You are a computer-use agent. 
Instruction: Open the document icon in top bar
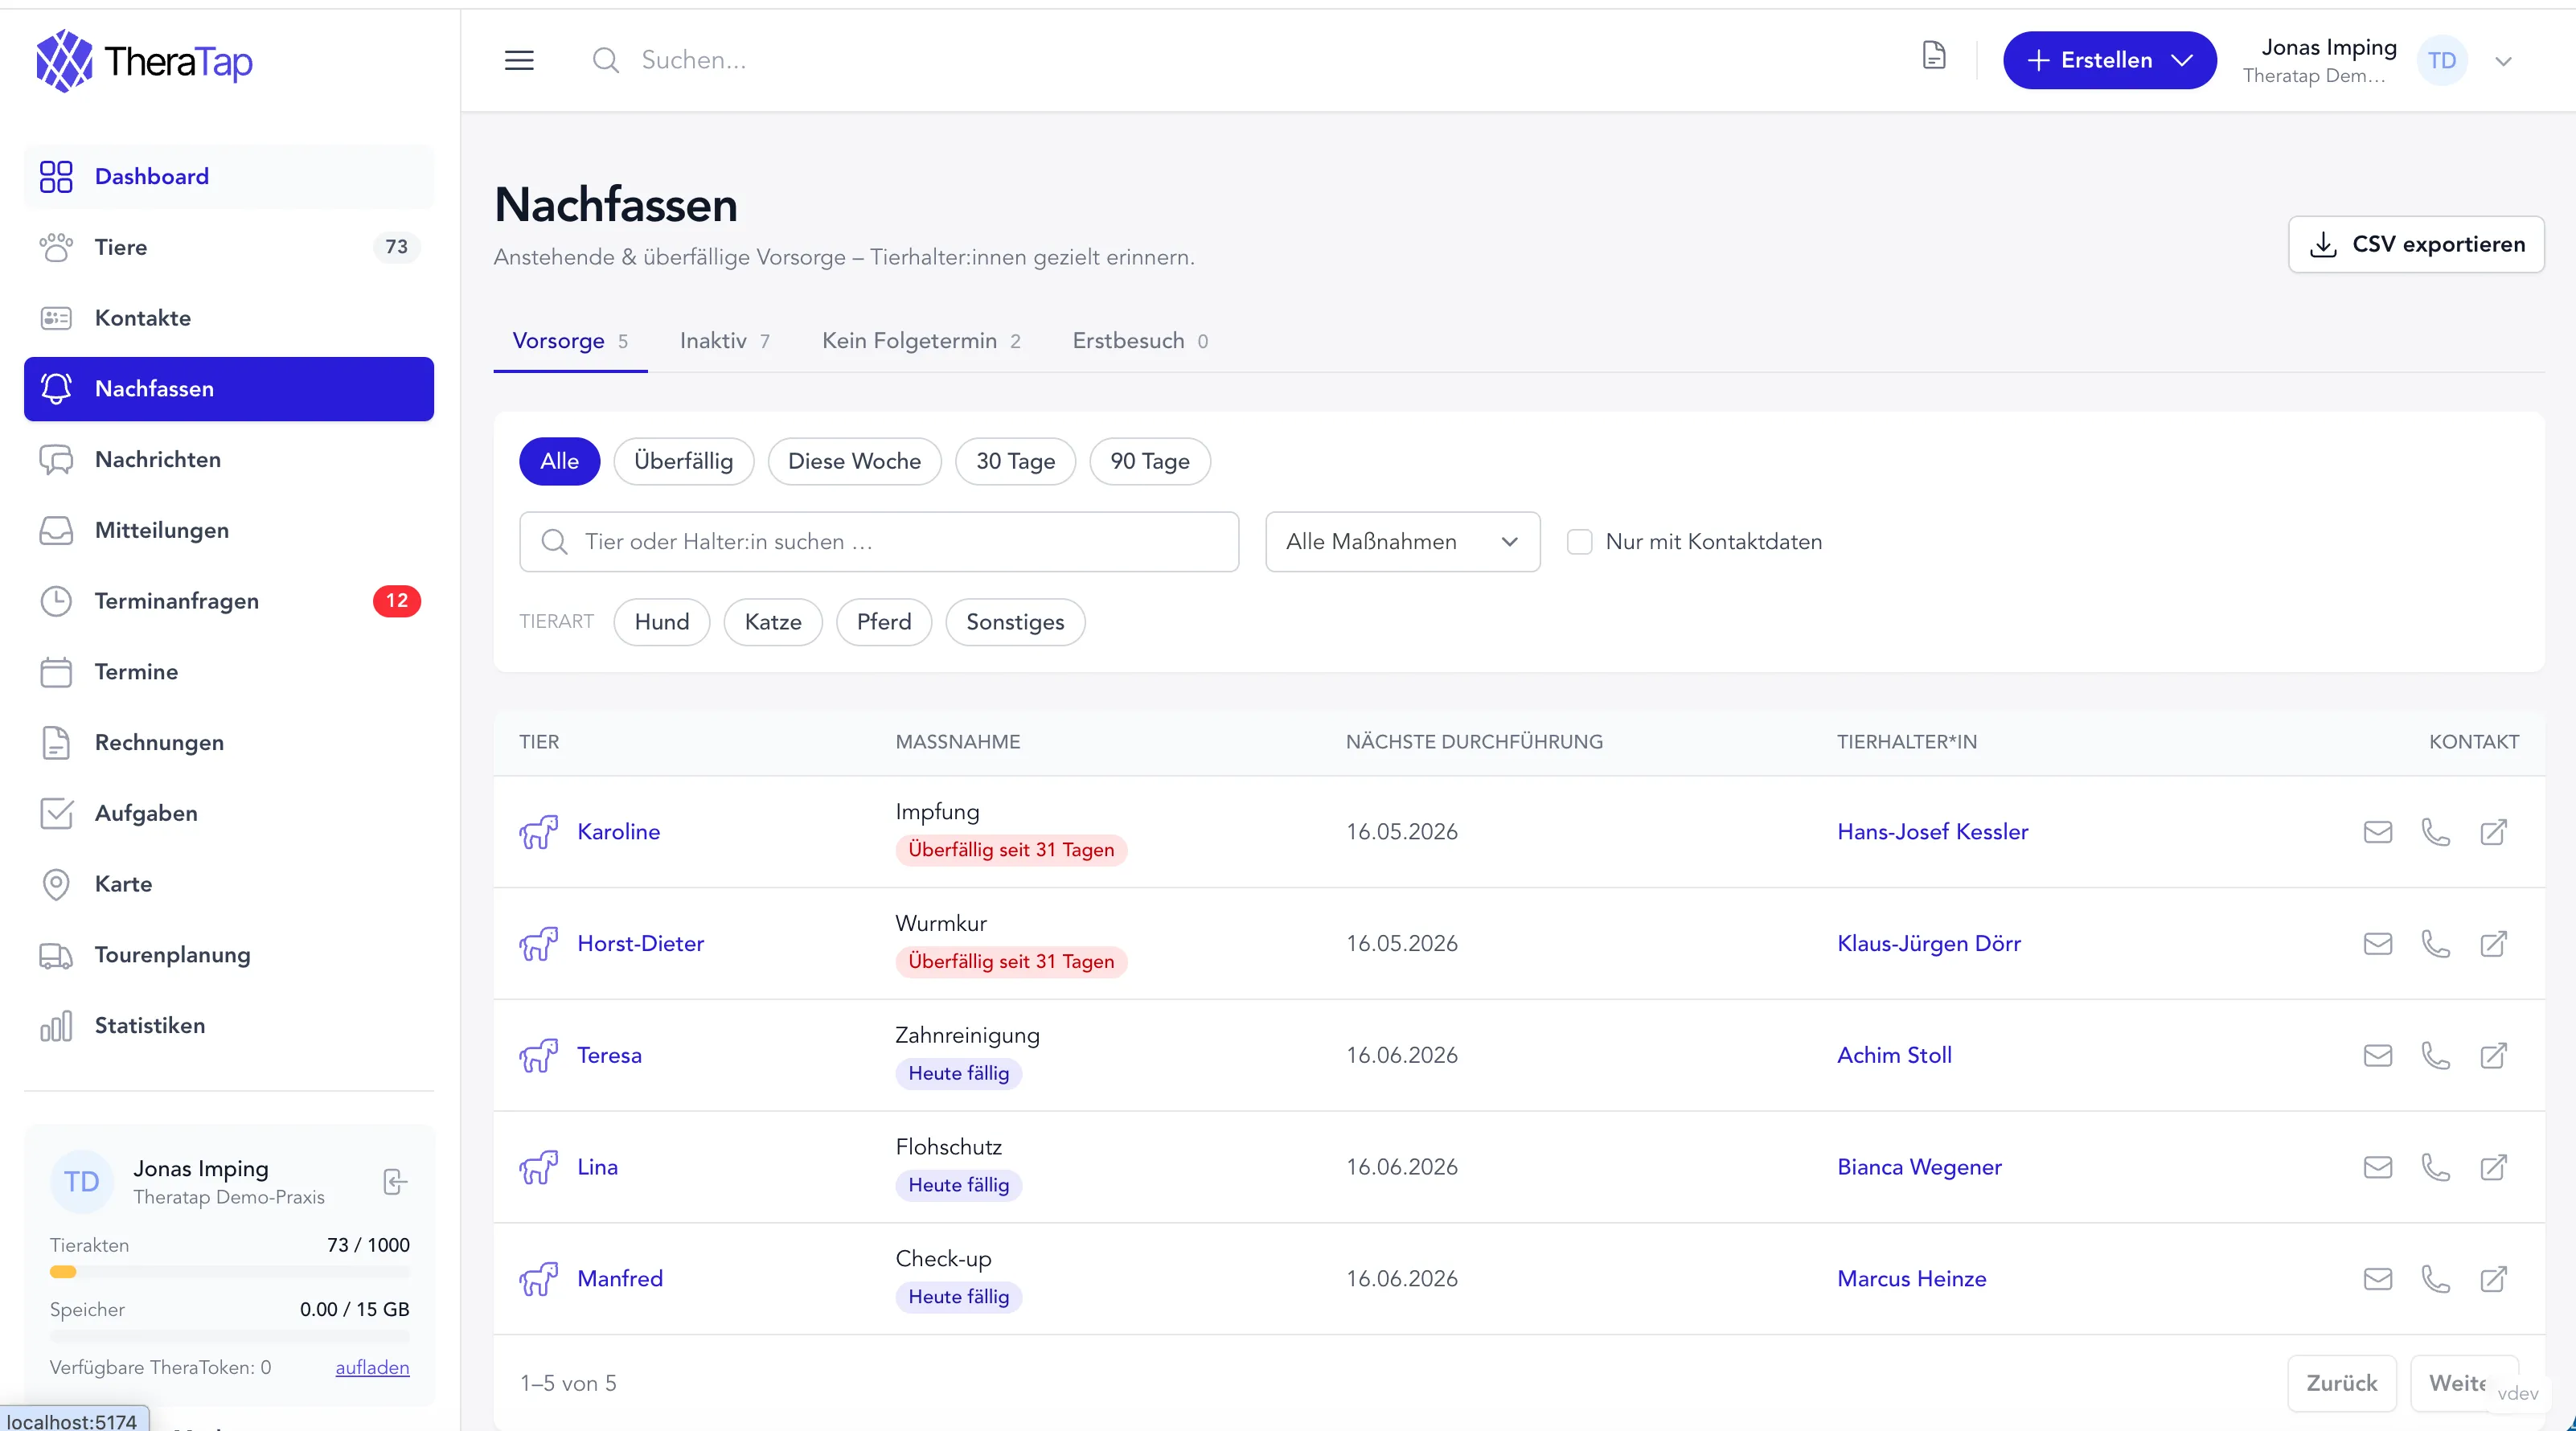[x=1934, y=56]
